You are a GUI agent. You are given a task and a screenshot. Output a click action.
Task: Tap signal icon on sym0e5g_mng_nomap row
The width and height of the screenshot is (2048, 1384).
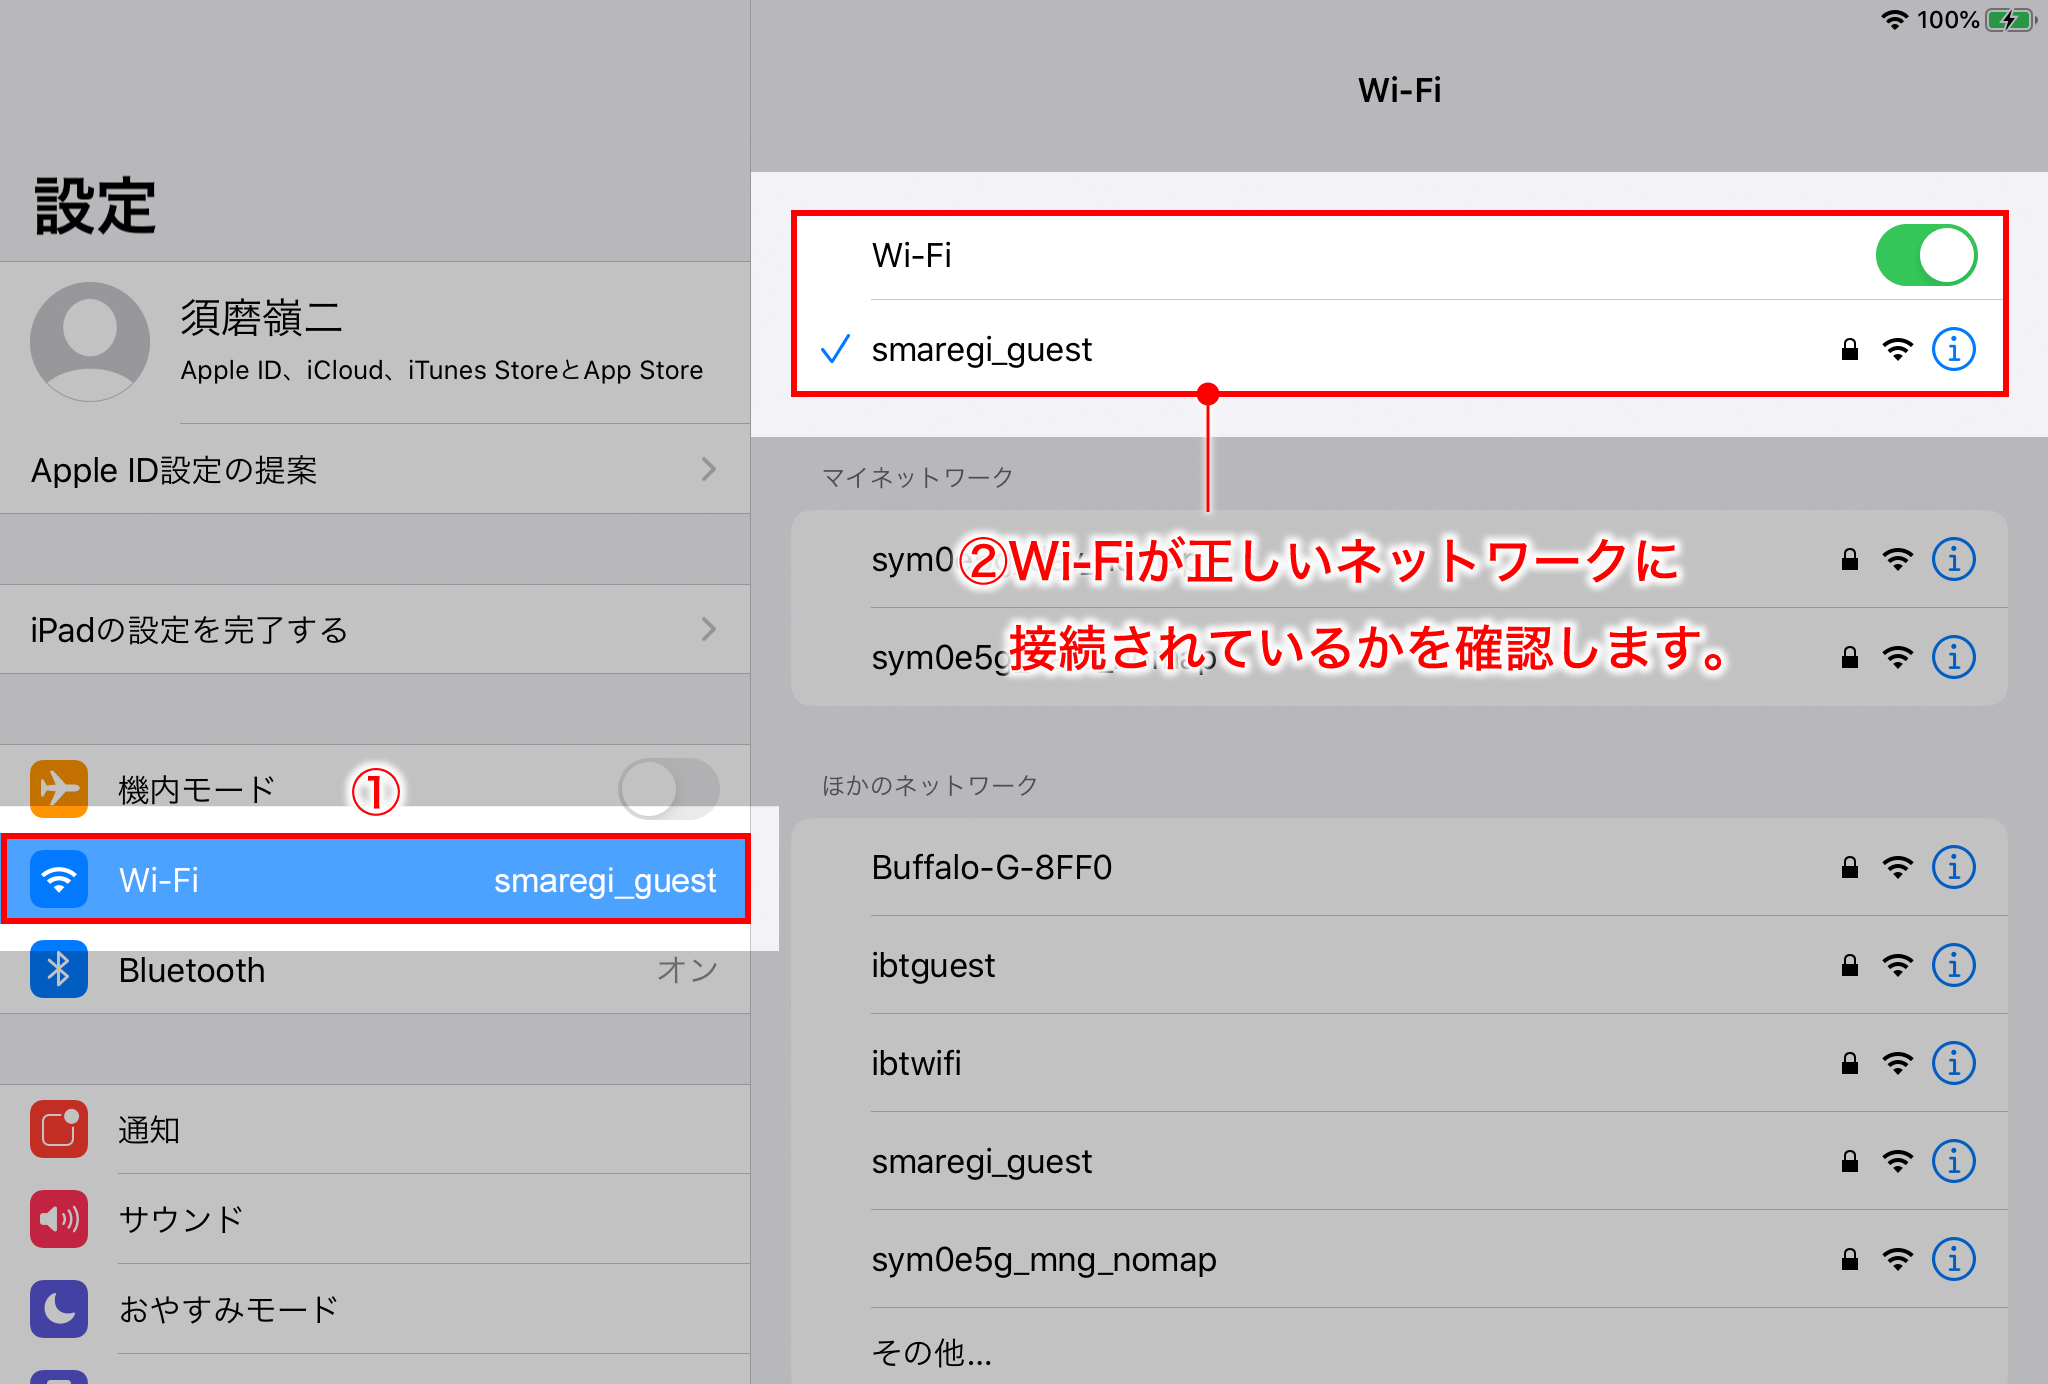pyautogui.click(x=1897, y=1259)
